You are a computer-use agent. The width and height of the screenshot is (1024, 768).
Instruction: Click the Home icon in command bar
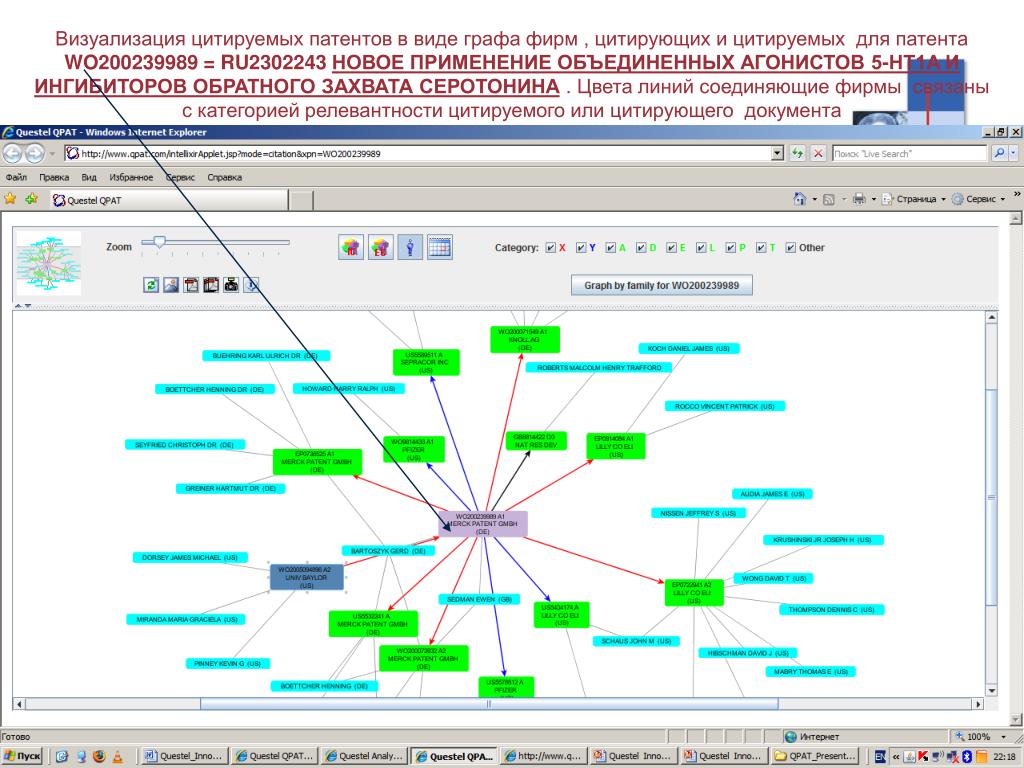pyautogui.click(x=799, y=199)
